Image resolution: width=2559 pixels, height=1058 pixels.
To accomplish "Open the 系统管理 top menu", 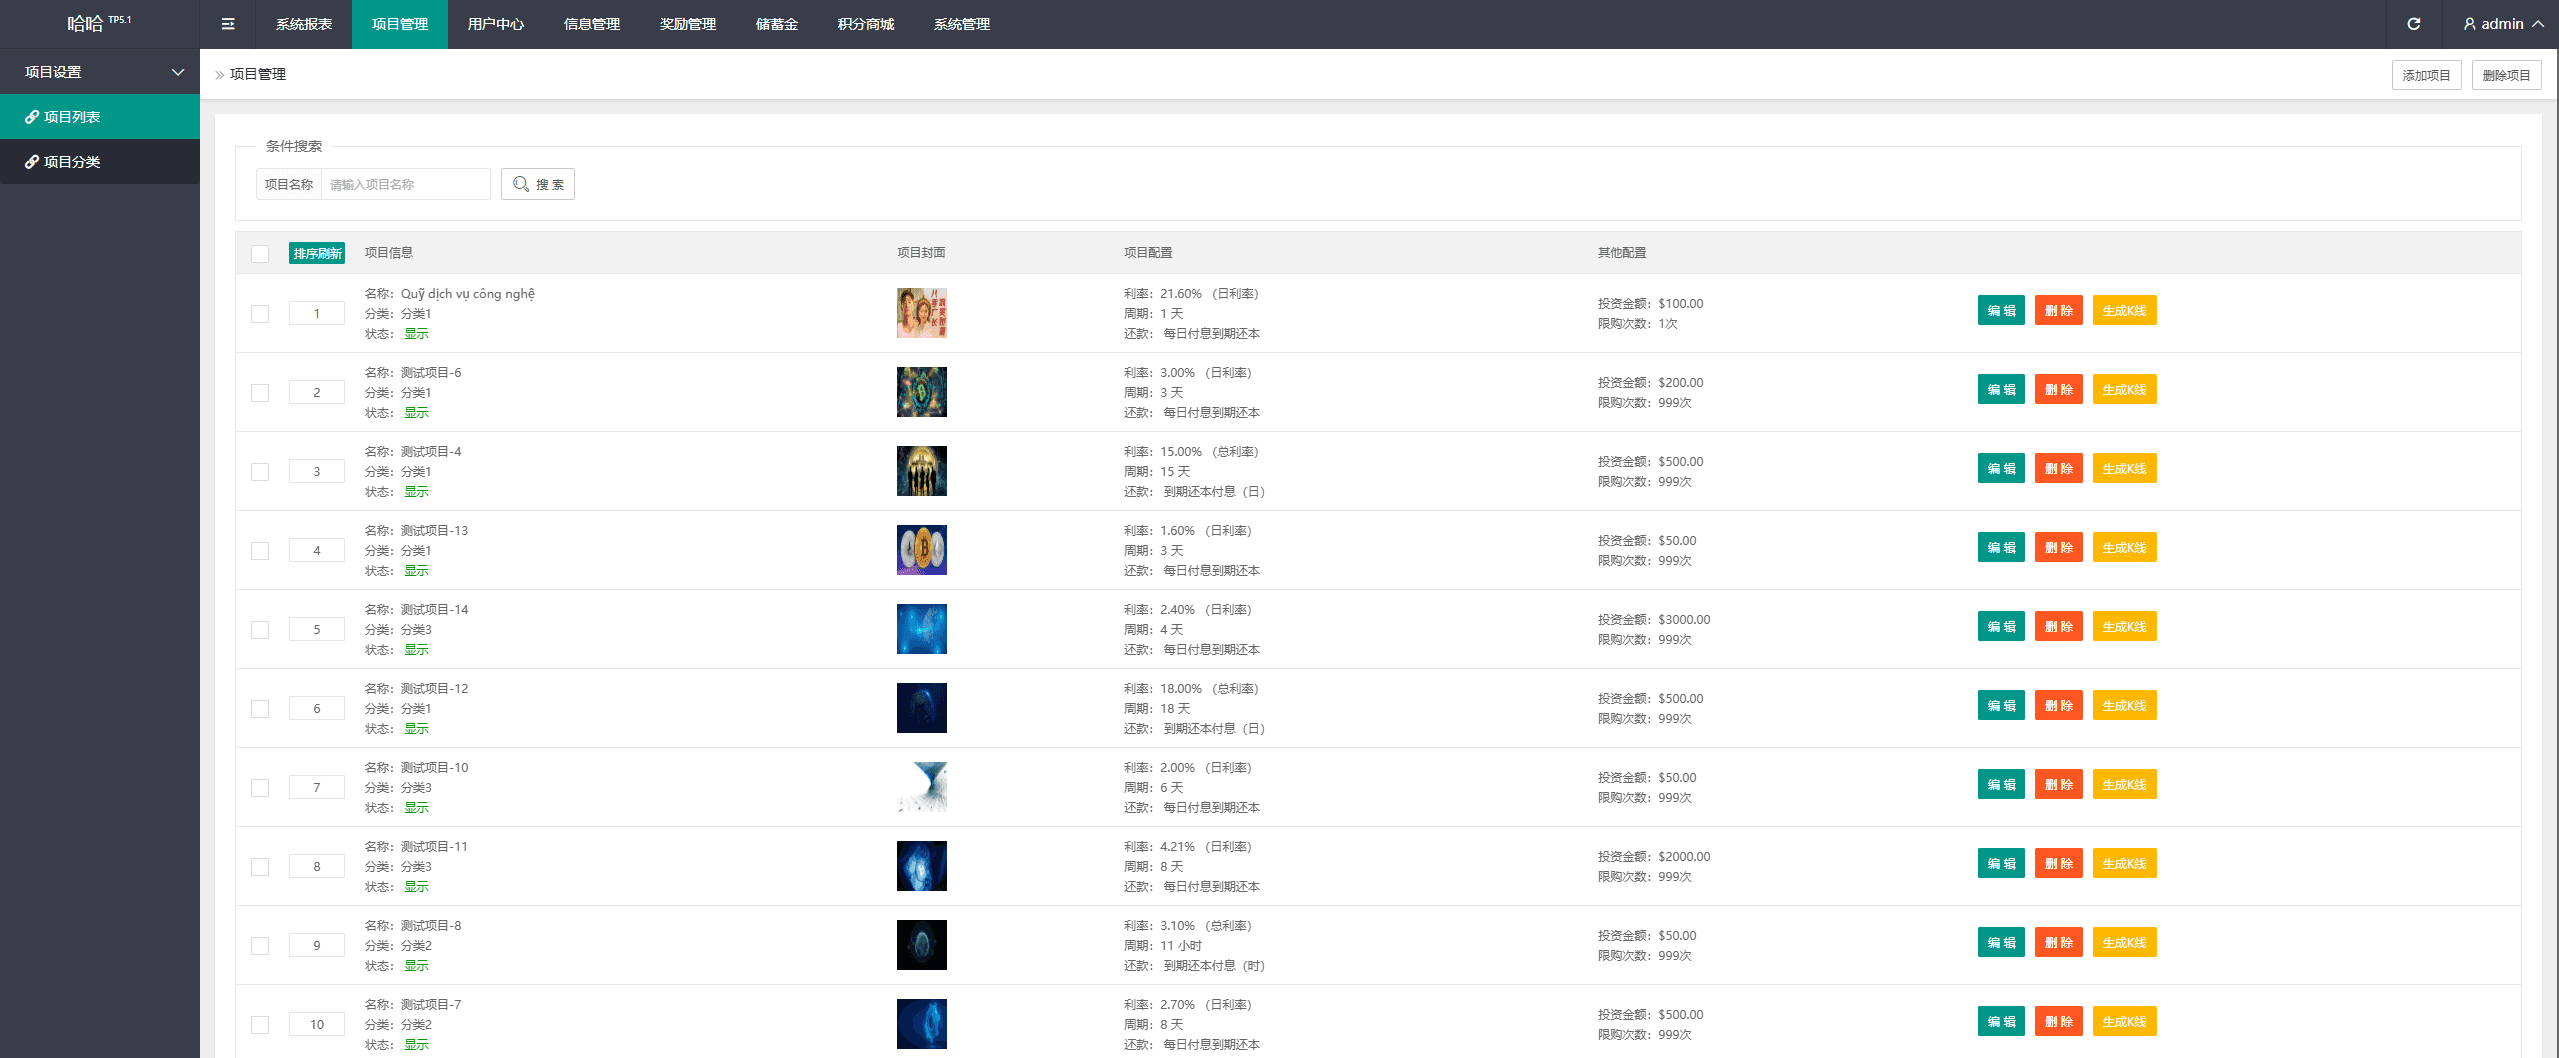I will tap(962, 24).
